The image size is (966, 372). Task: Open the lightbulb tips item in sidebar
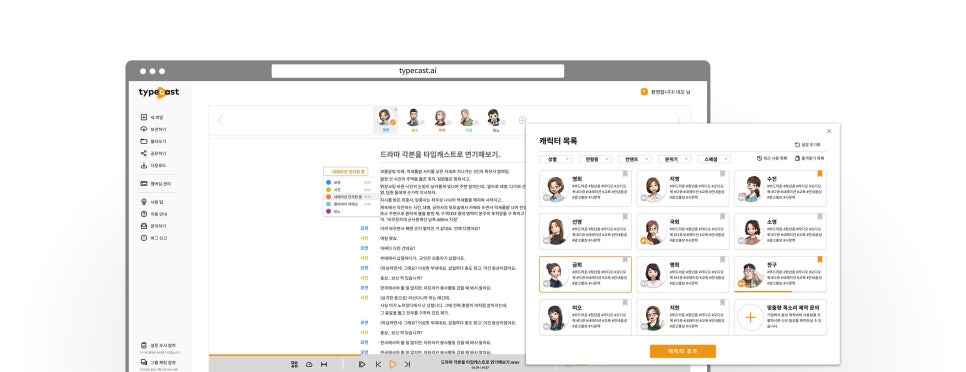pyautogui.click(x=144, y=202)
